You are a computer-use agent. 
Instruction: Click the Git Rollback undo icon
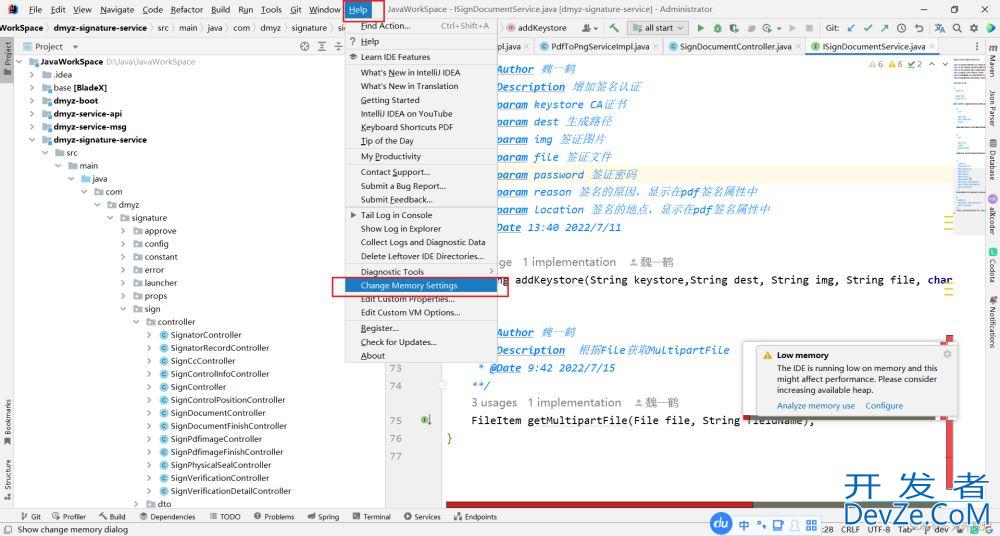(918, 28)
